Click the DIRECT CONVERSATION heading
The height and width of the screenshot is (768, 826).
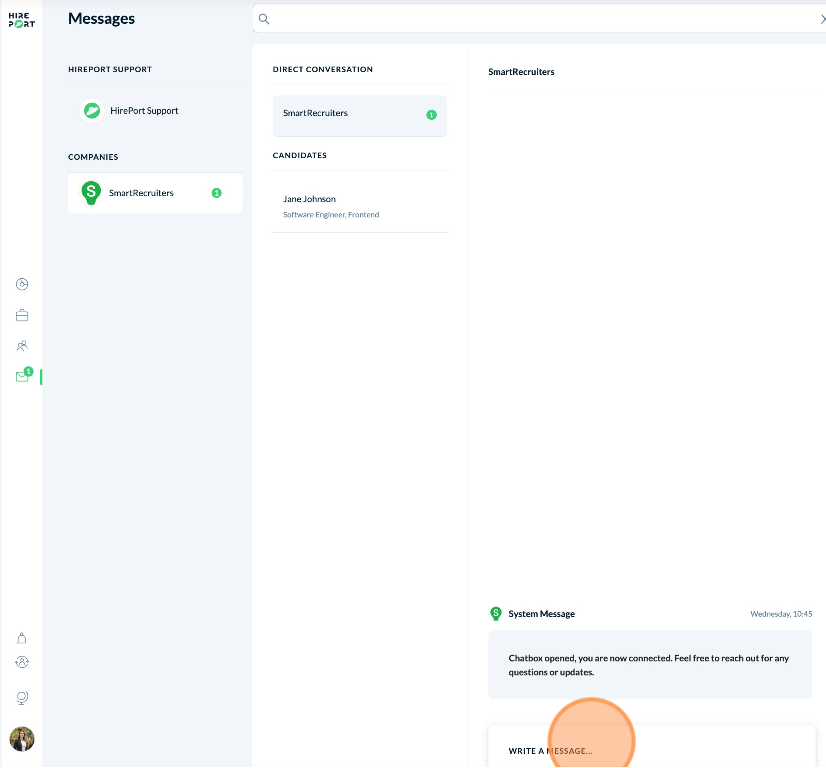click(322, 69)
